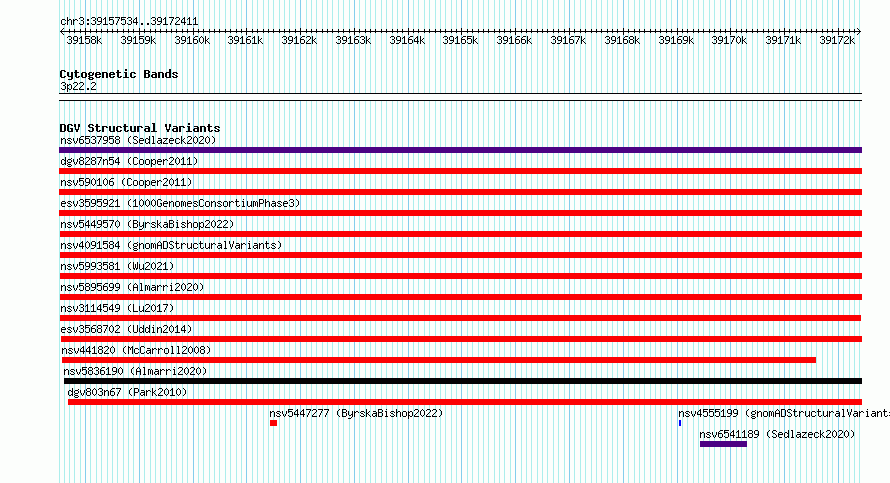The image size is (890, 483).
Task: Open esv3595921 (1000GenomesConsortiumPhase3) label
Action: 180,203
